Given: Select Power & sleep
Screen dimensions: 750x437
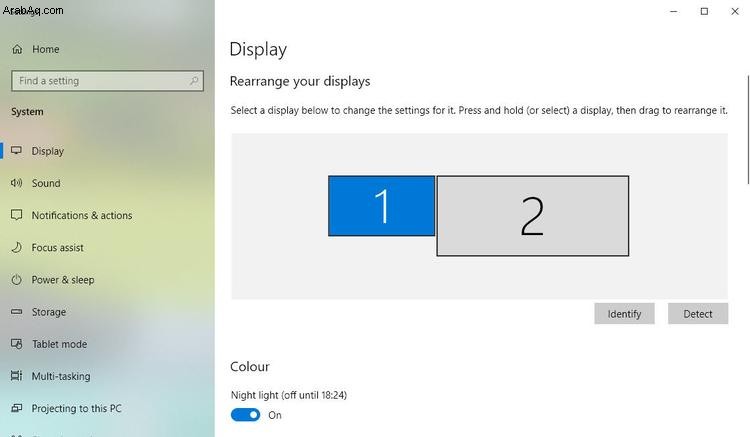Looking at the screenshot, I should [63, 280].
